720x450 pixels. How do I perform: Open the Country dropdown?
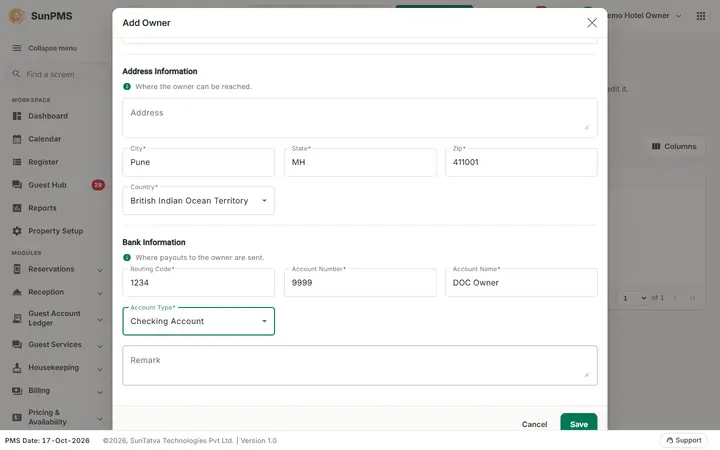(x=198, y=201)
